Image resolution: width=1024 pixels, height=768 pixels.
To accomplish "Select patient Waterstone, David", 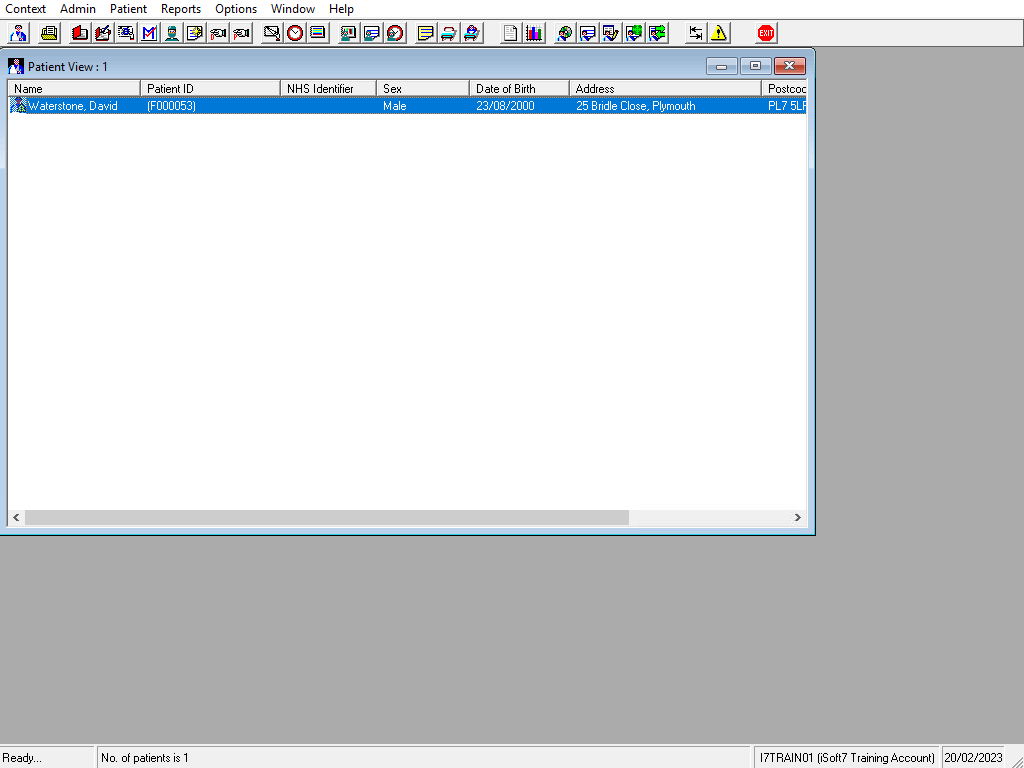I will pyautogui.click(x=72, y=106).
